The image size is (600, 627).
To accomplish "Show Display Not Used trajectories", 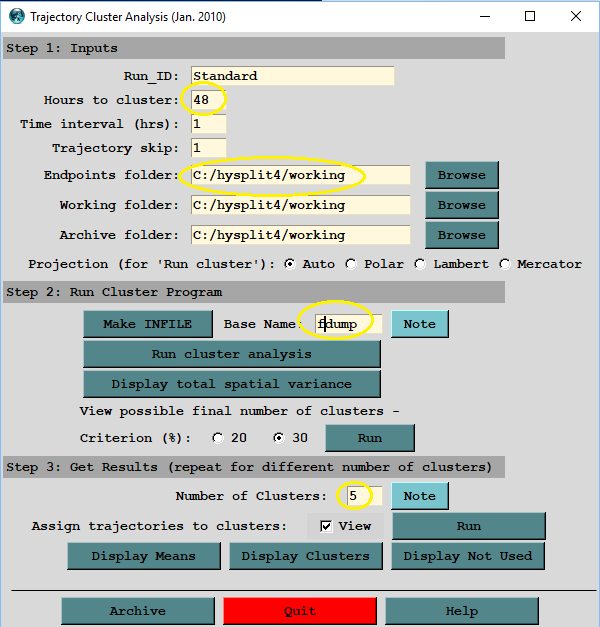I will pyautogui.click(x=468, y=556).
